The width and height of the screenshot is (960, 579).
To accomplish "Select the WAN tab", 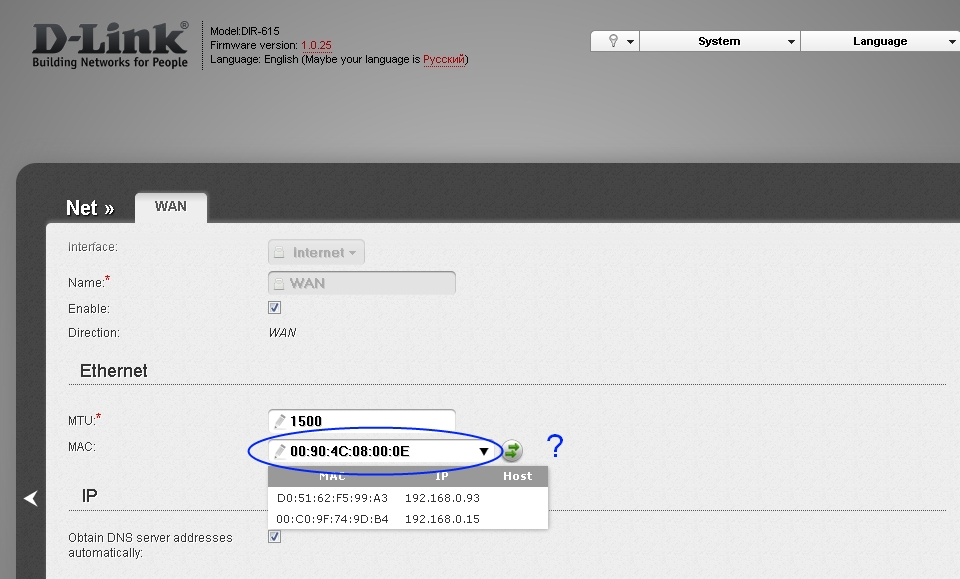I will coord(171,207).
